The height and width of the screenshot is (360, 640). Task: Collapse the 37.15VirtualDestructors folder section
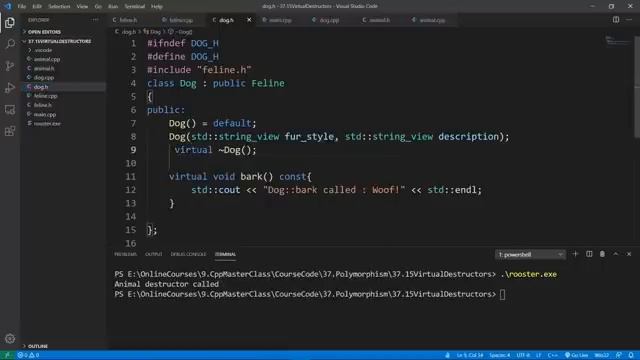59,41
